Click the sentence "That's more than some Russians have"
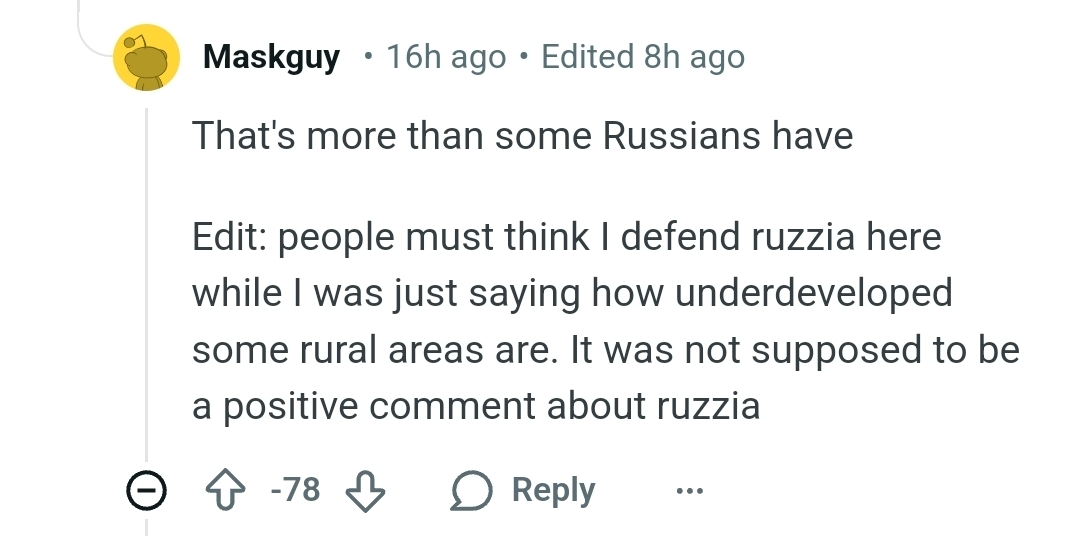 pos(522,135)
